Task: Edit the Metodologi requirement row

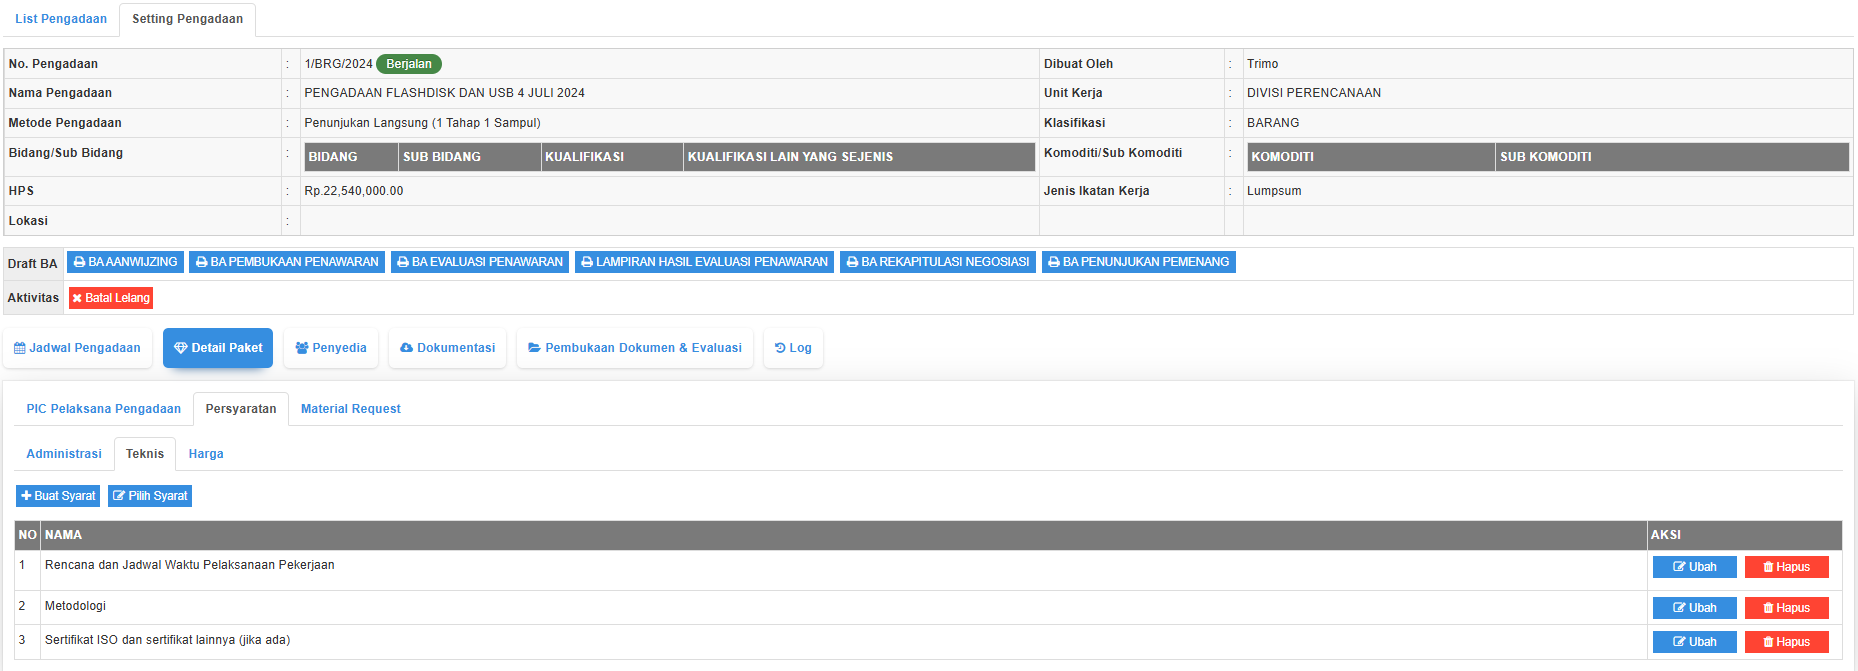Action: [1694, 608]
